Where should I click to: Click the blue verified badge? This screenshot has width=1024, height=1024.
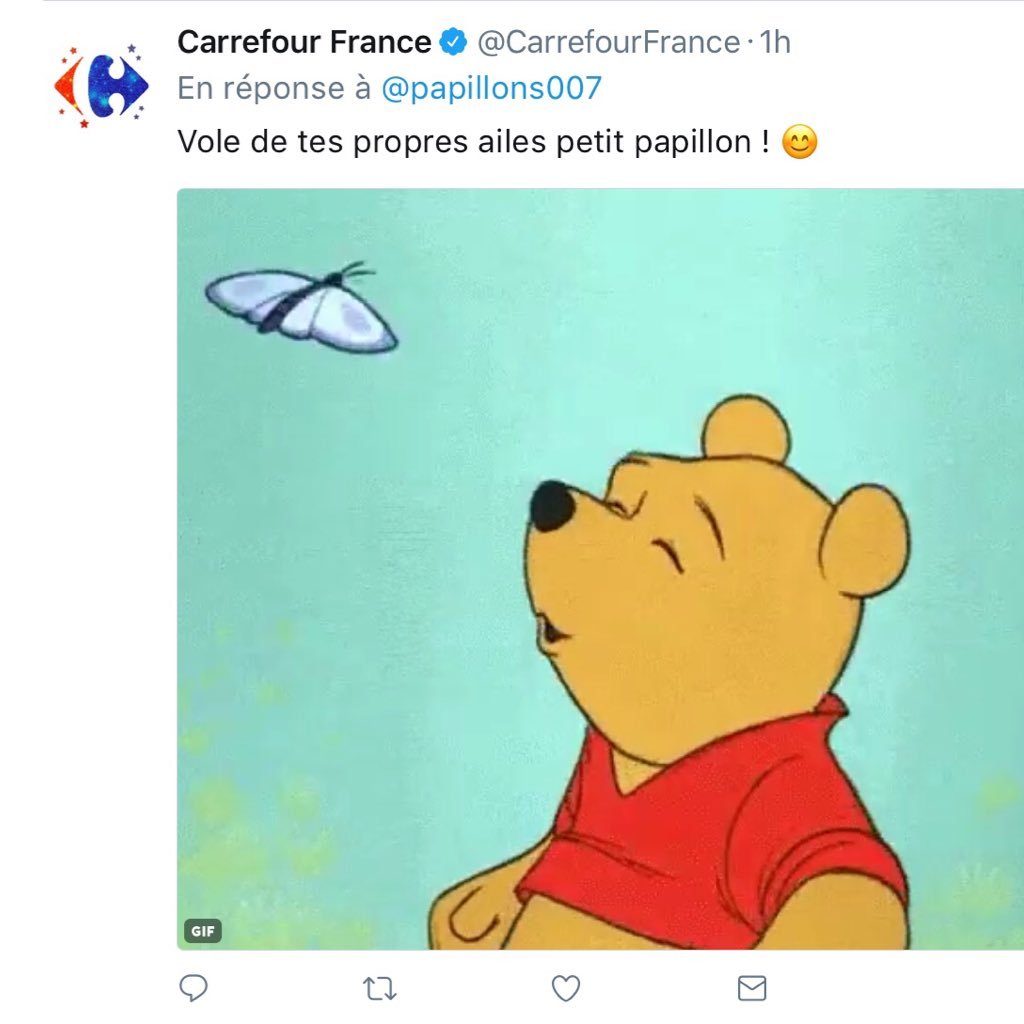(453, 42)
